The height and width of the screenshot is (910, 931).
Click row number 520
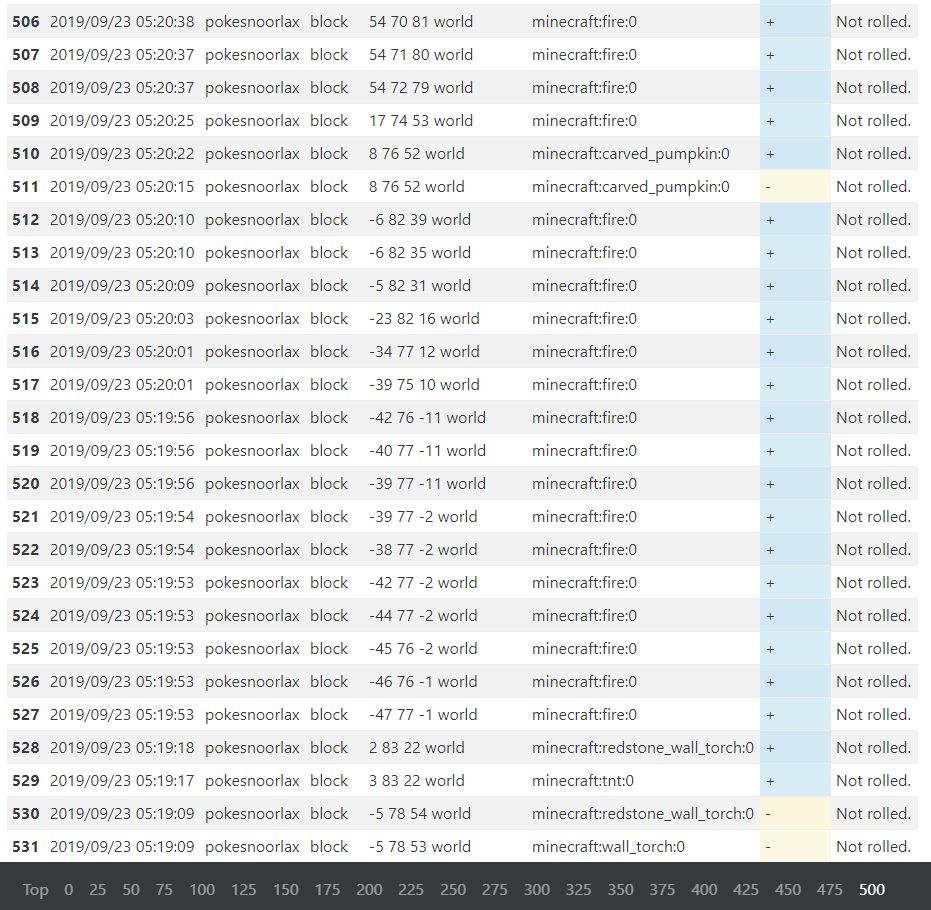click(x=26, y=484)
